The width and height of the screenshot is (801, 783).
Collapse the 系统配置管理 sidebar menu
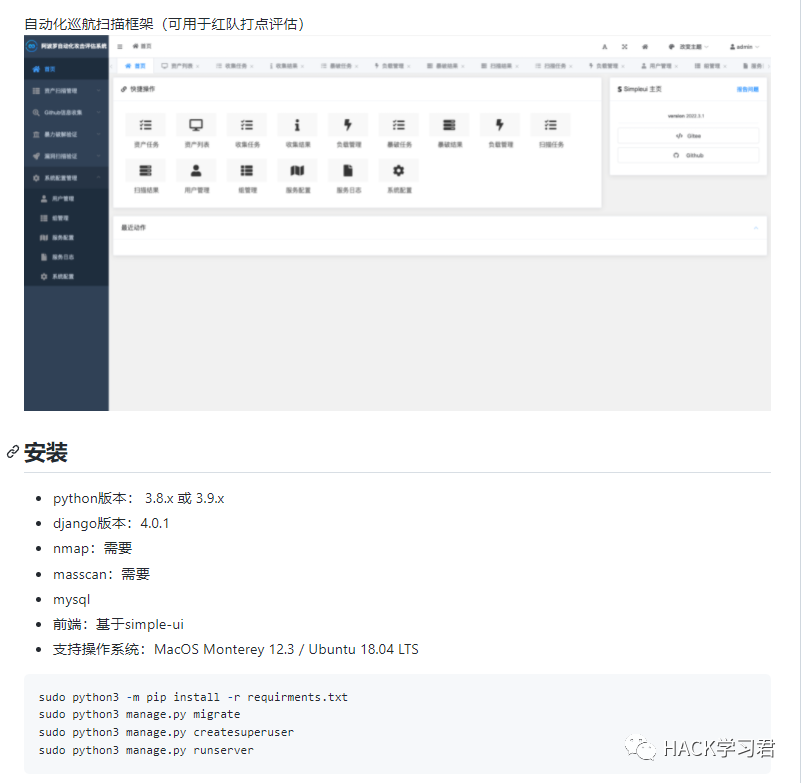[66, 178]
